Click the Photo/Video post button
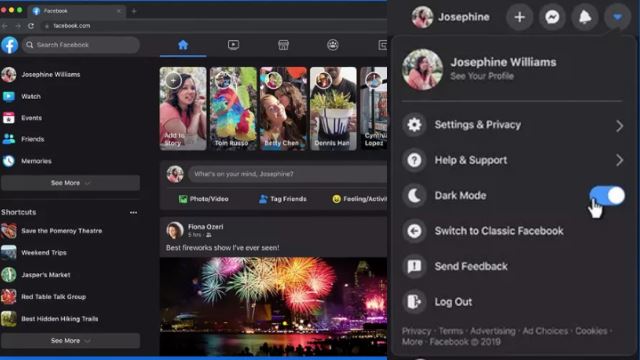The width and height of the screenshot is (640, 360). pos(204,199)
